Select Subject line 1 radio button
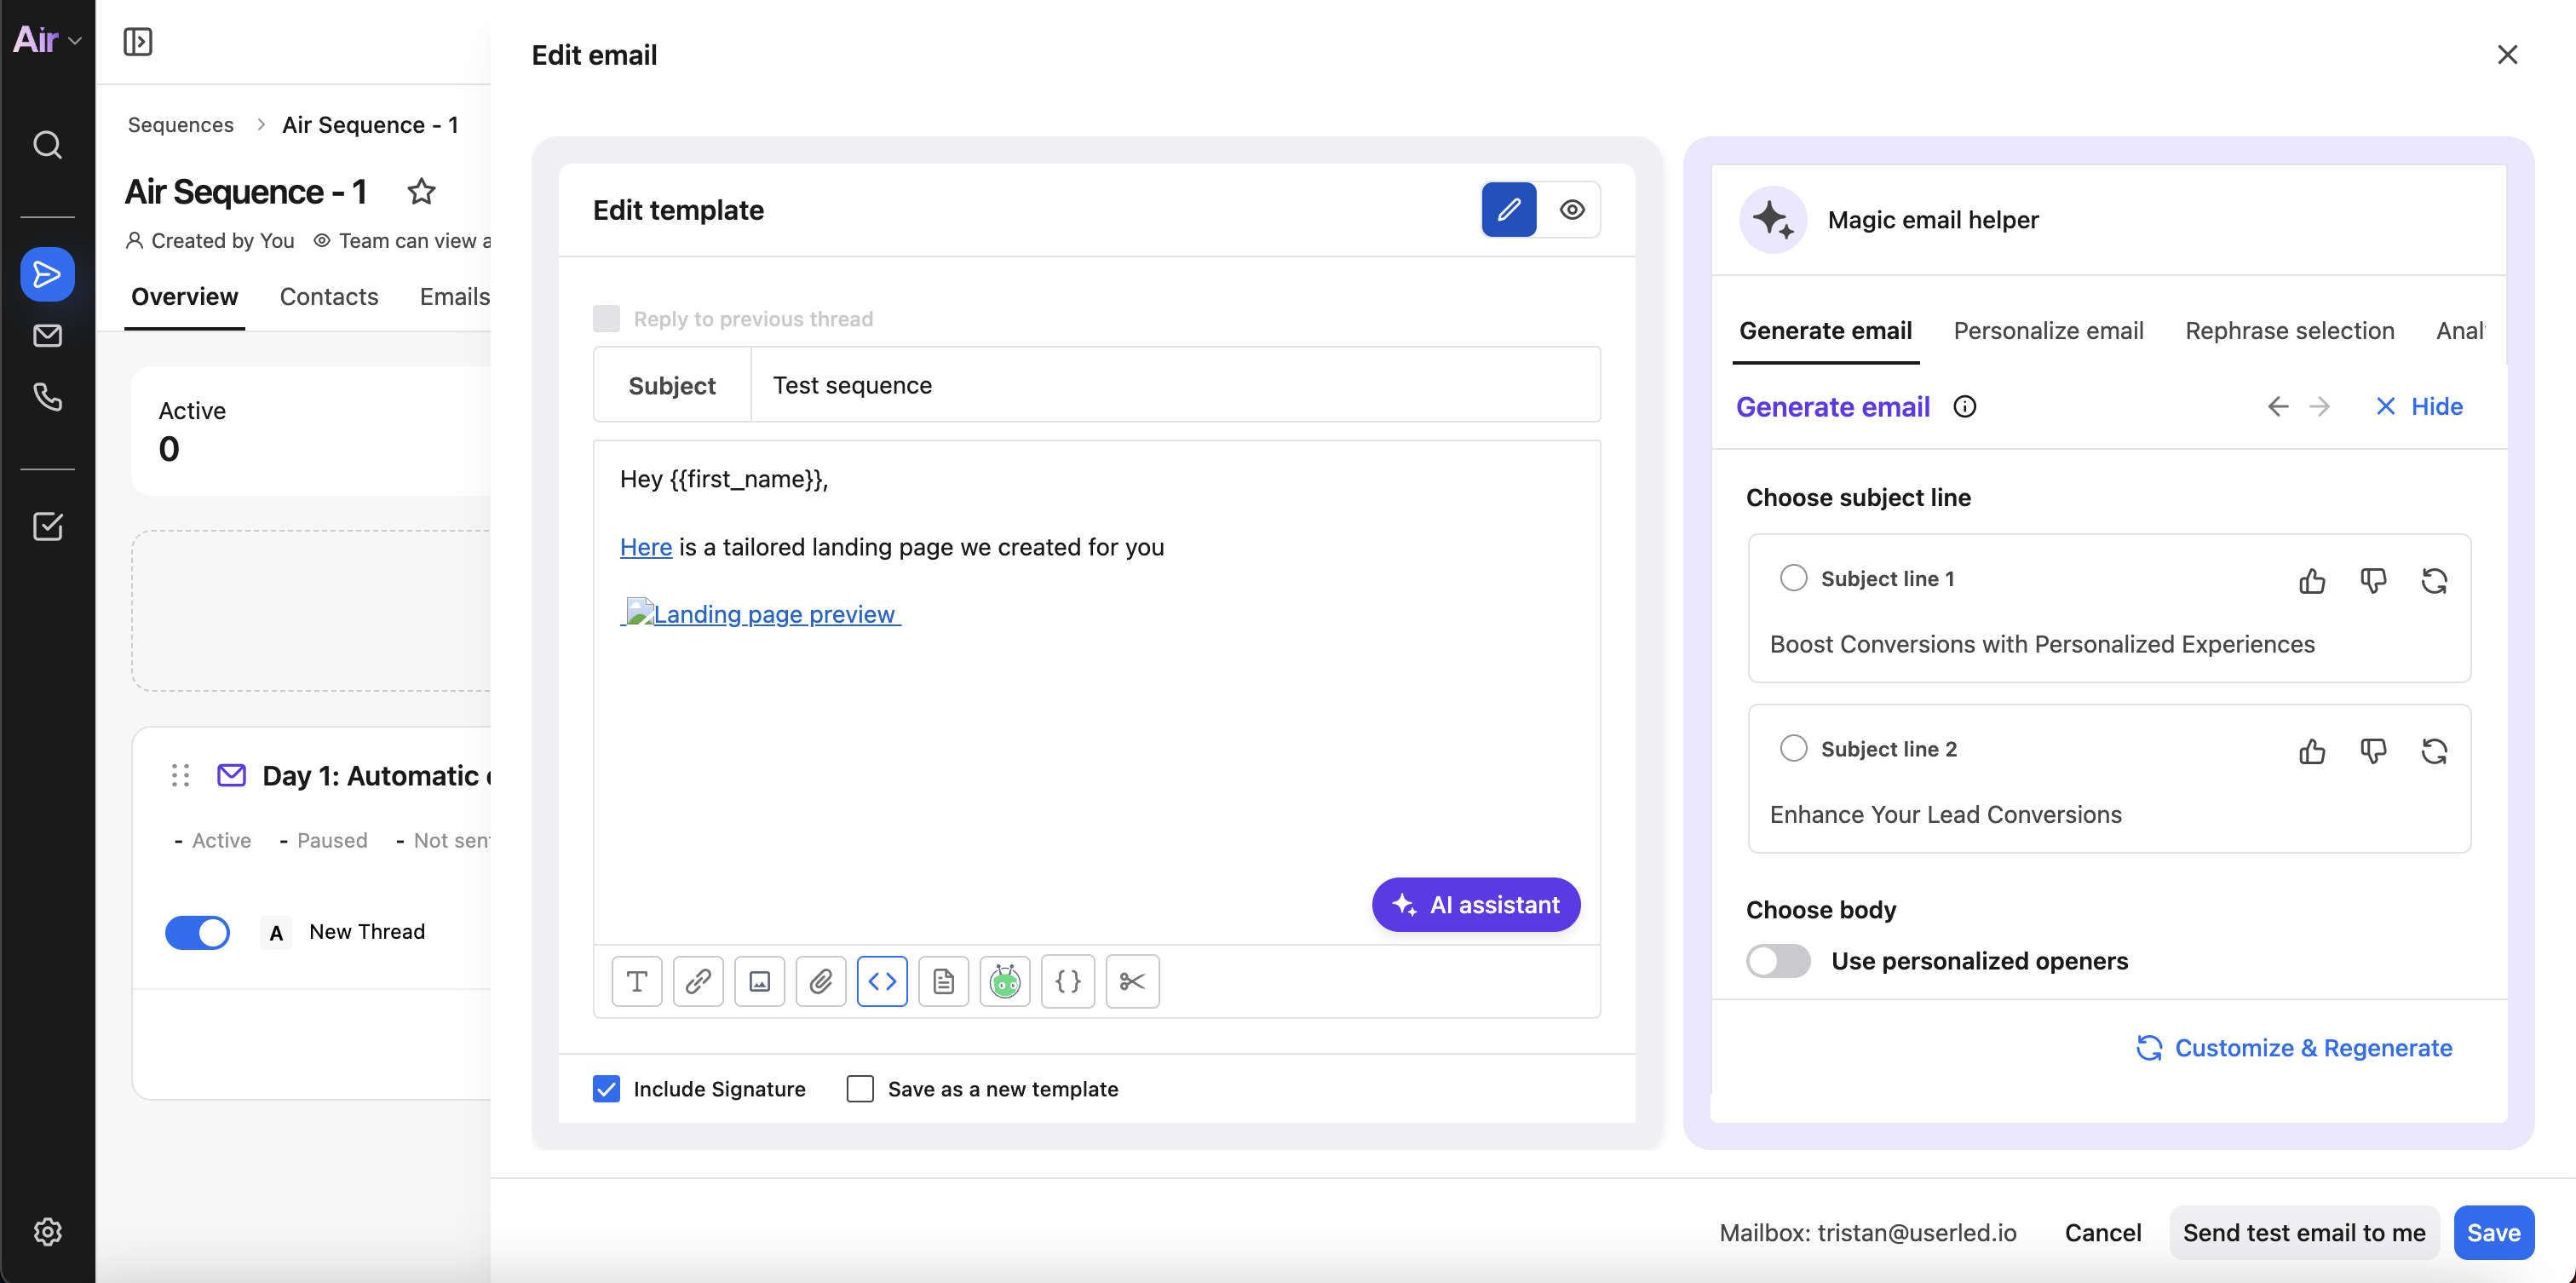 [x=1793, y=578]
